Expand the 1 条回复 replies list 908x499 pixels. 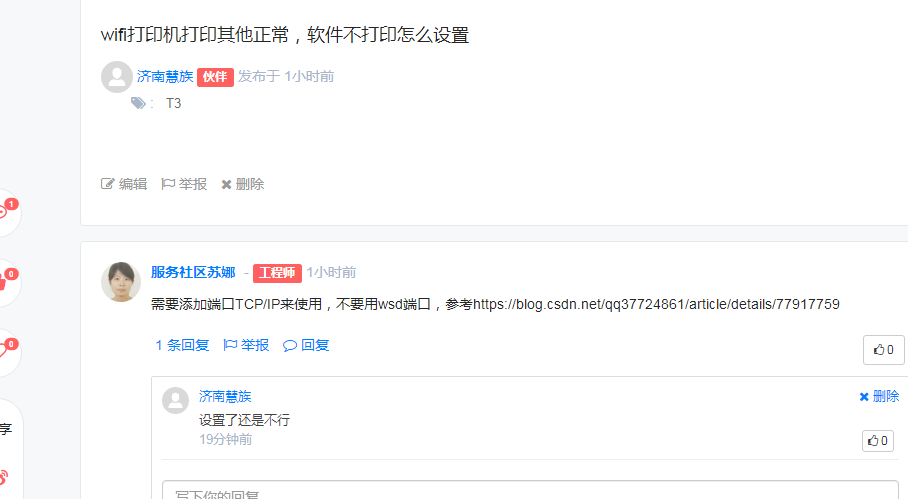point(182,346)
